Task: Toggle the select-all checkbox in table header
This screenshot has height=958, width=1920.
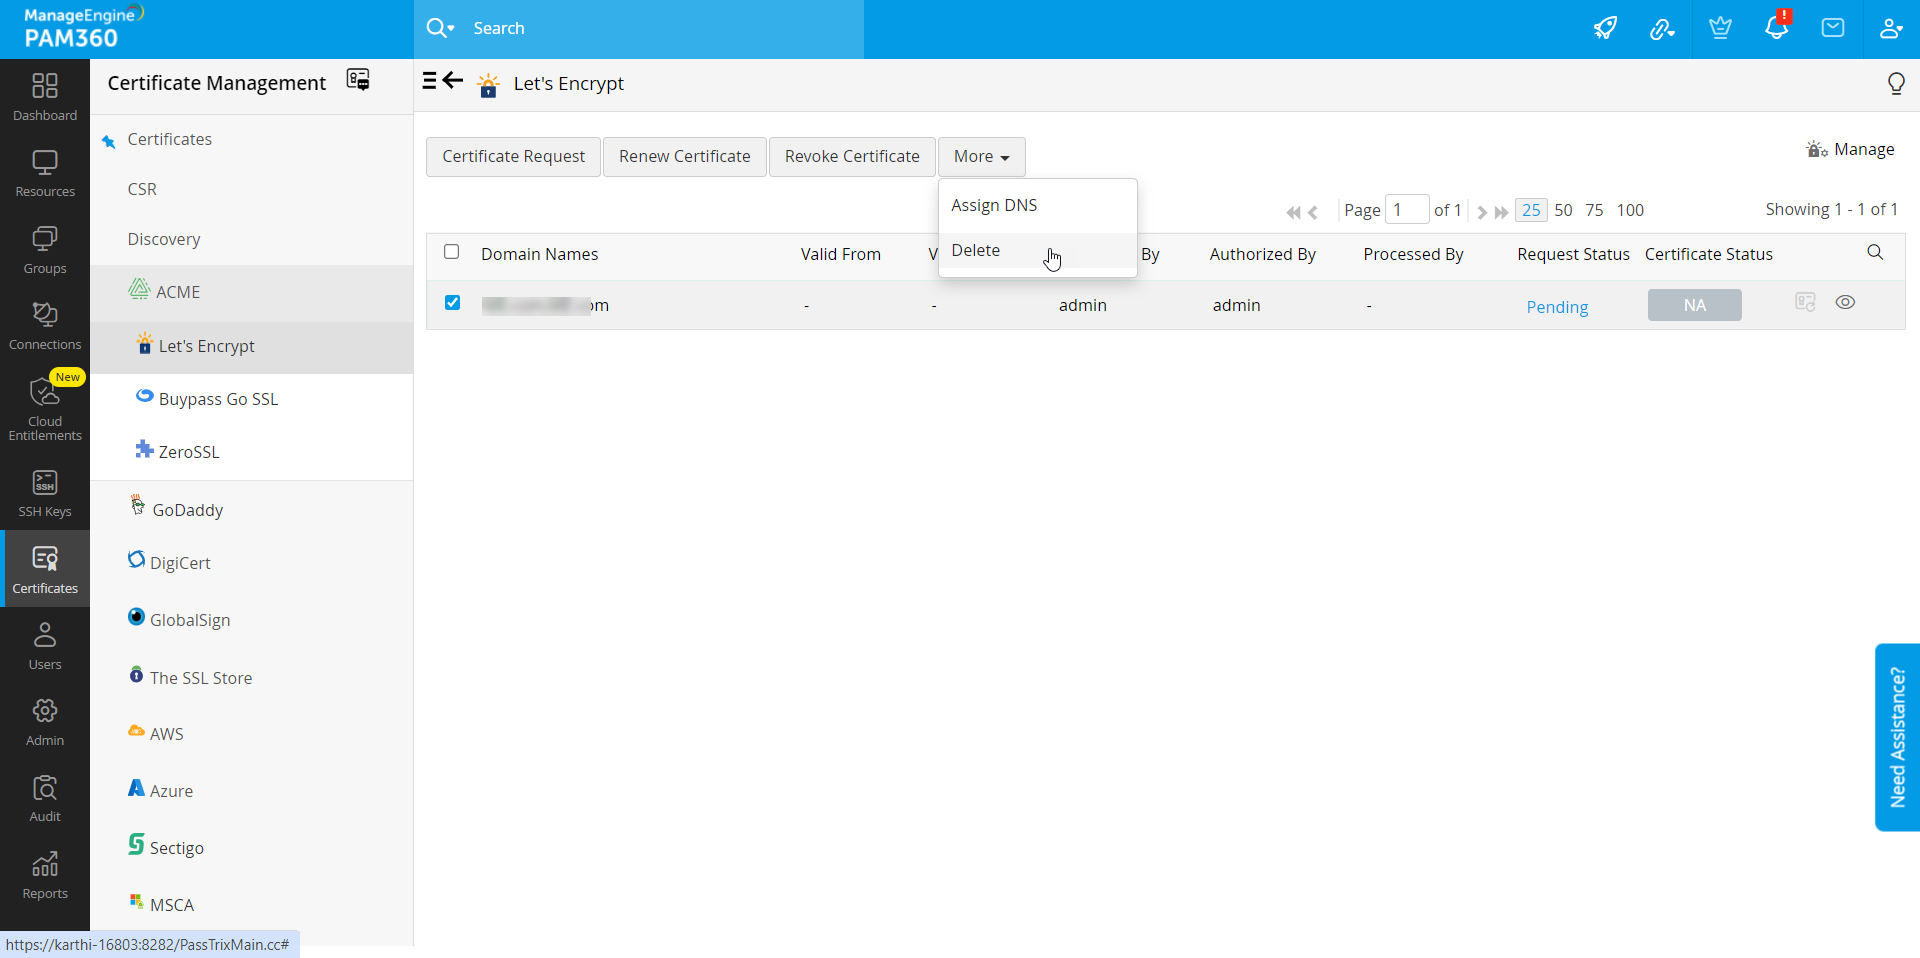Action: click(x=452, y=252)
